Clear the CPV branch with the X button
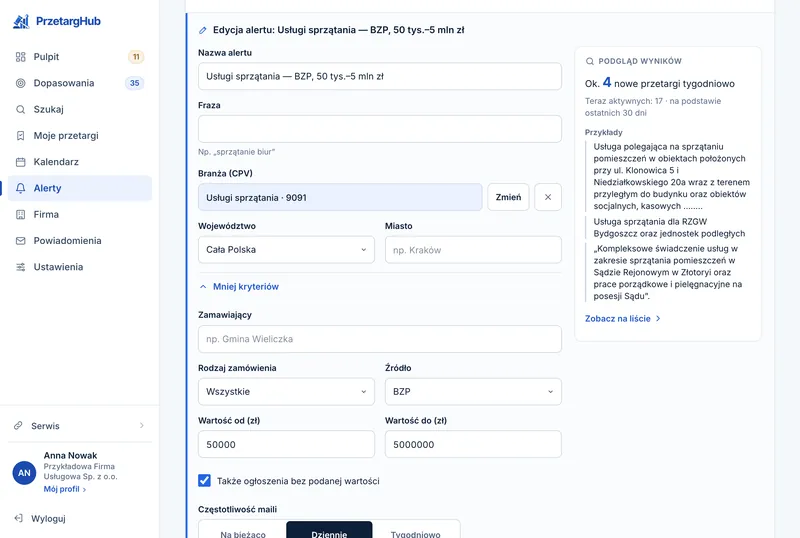The width and height of the screenshot is (800, 538). click(x=548, y=197)
